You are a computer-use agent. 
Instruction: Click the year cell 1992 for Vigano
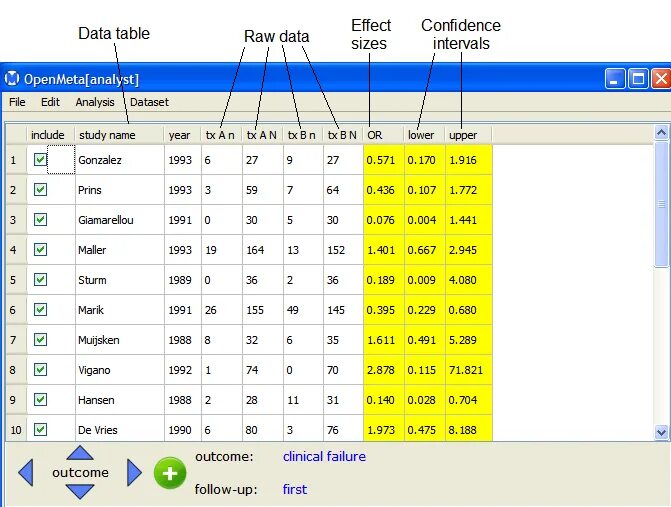(183, 370)
